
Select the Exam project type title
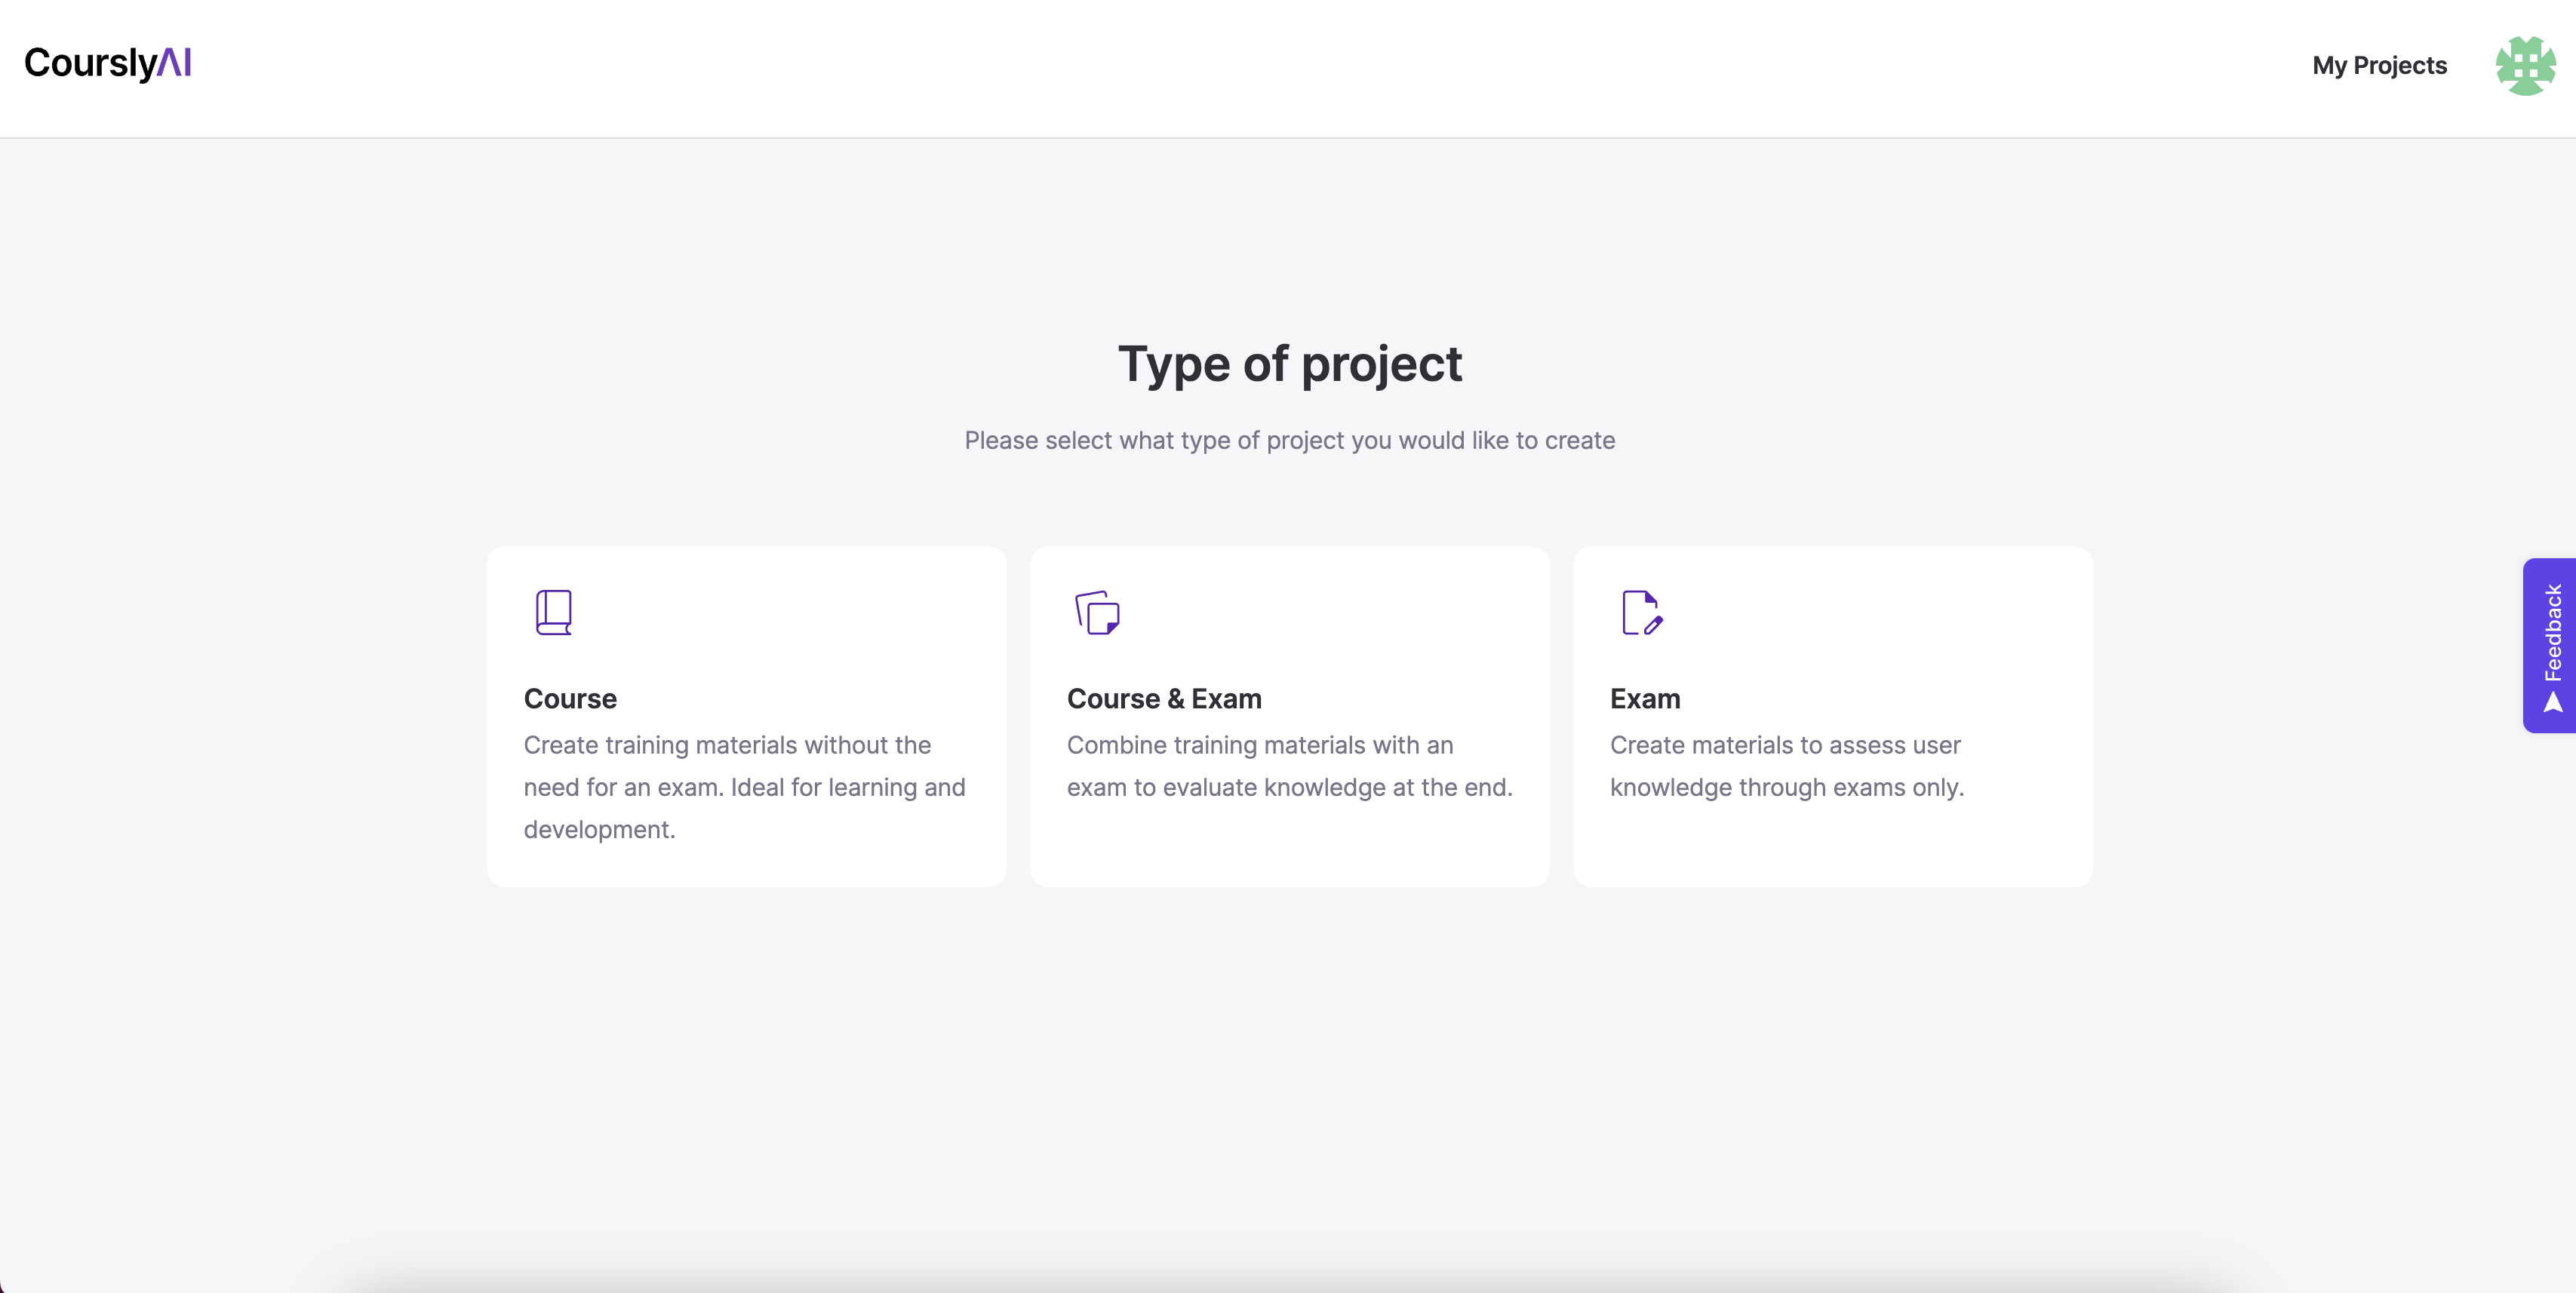click(x=1645, y=698)
